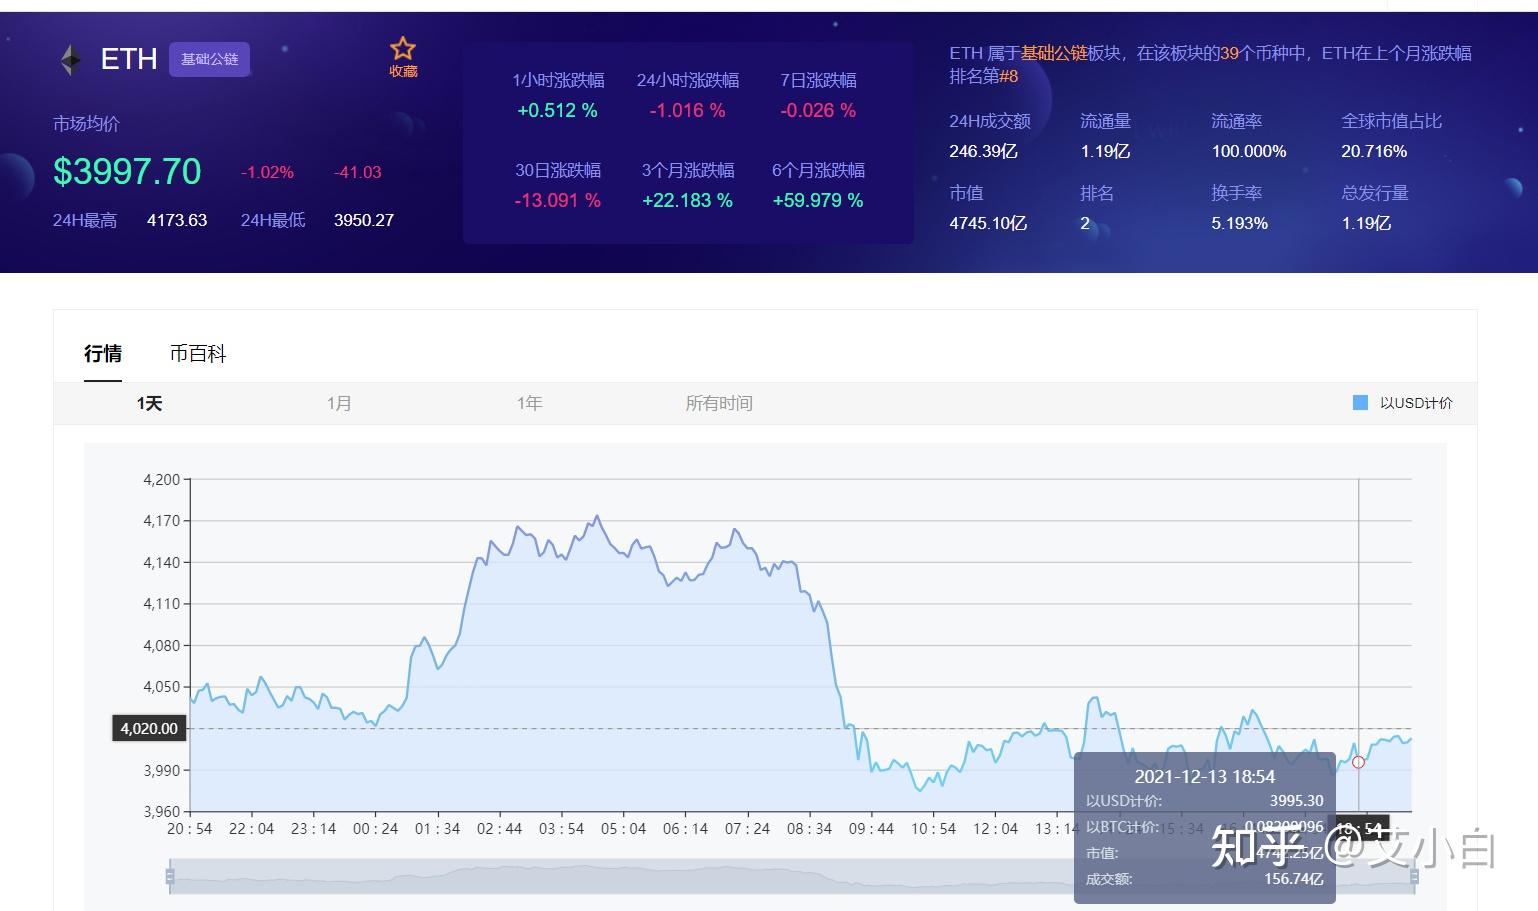Select the 1月 time range
The image size is (1538, 911).
[x=339, y=403]
